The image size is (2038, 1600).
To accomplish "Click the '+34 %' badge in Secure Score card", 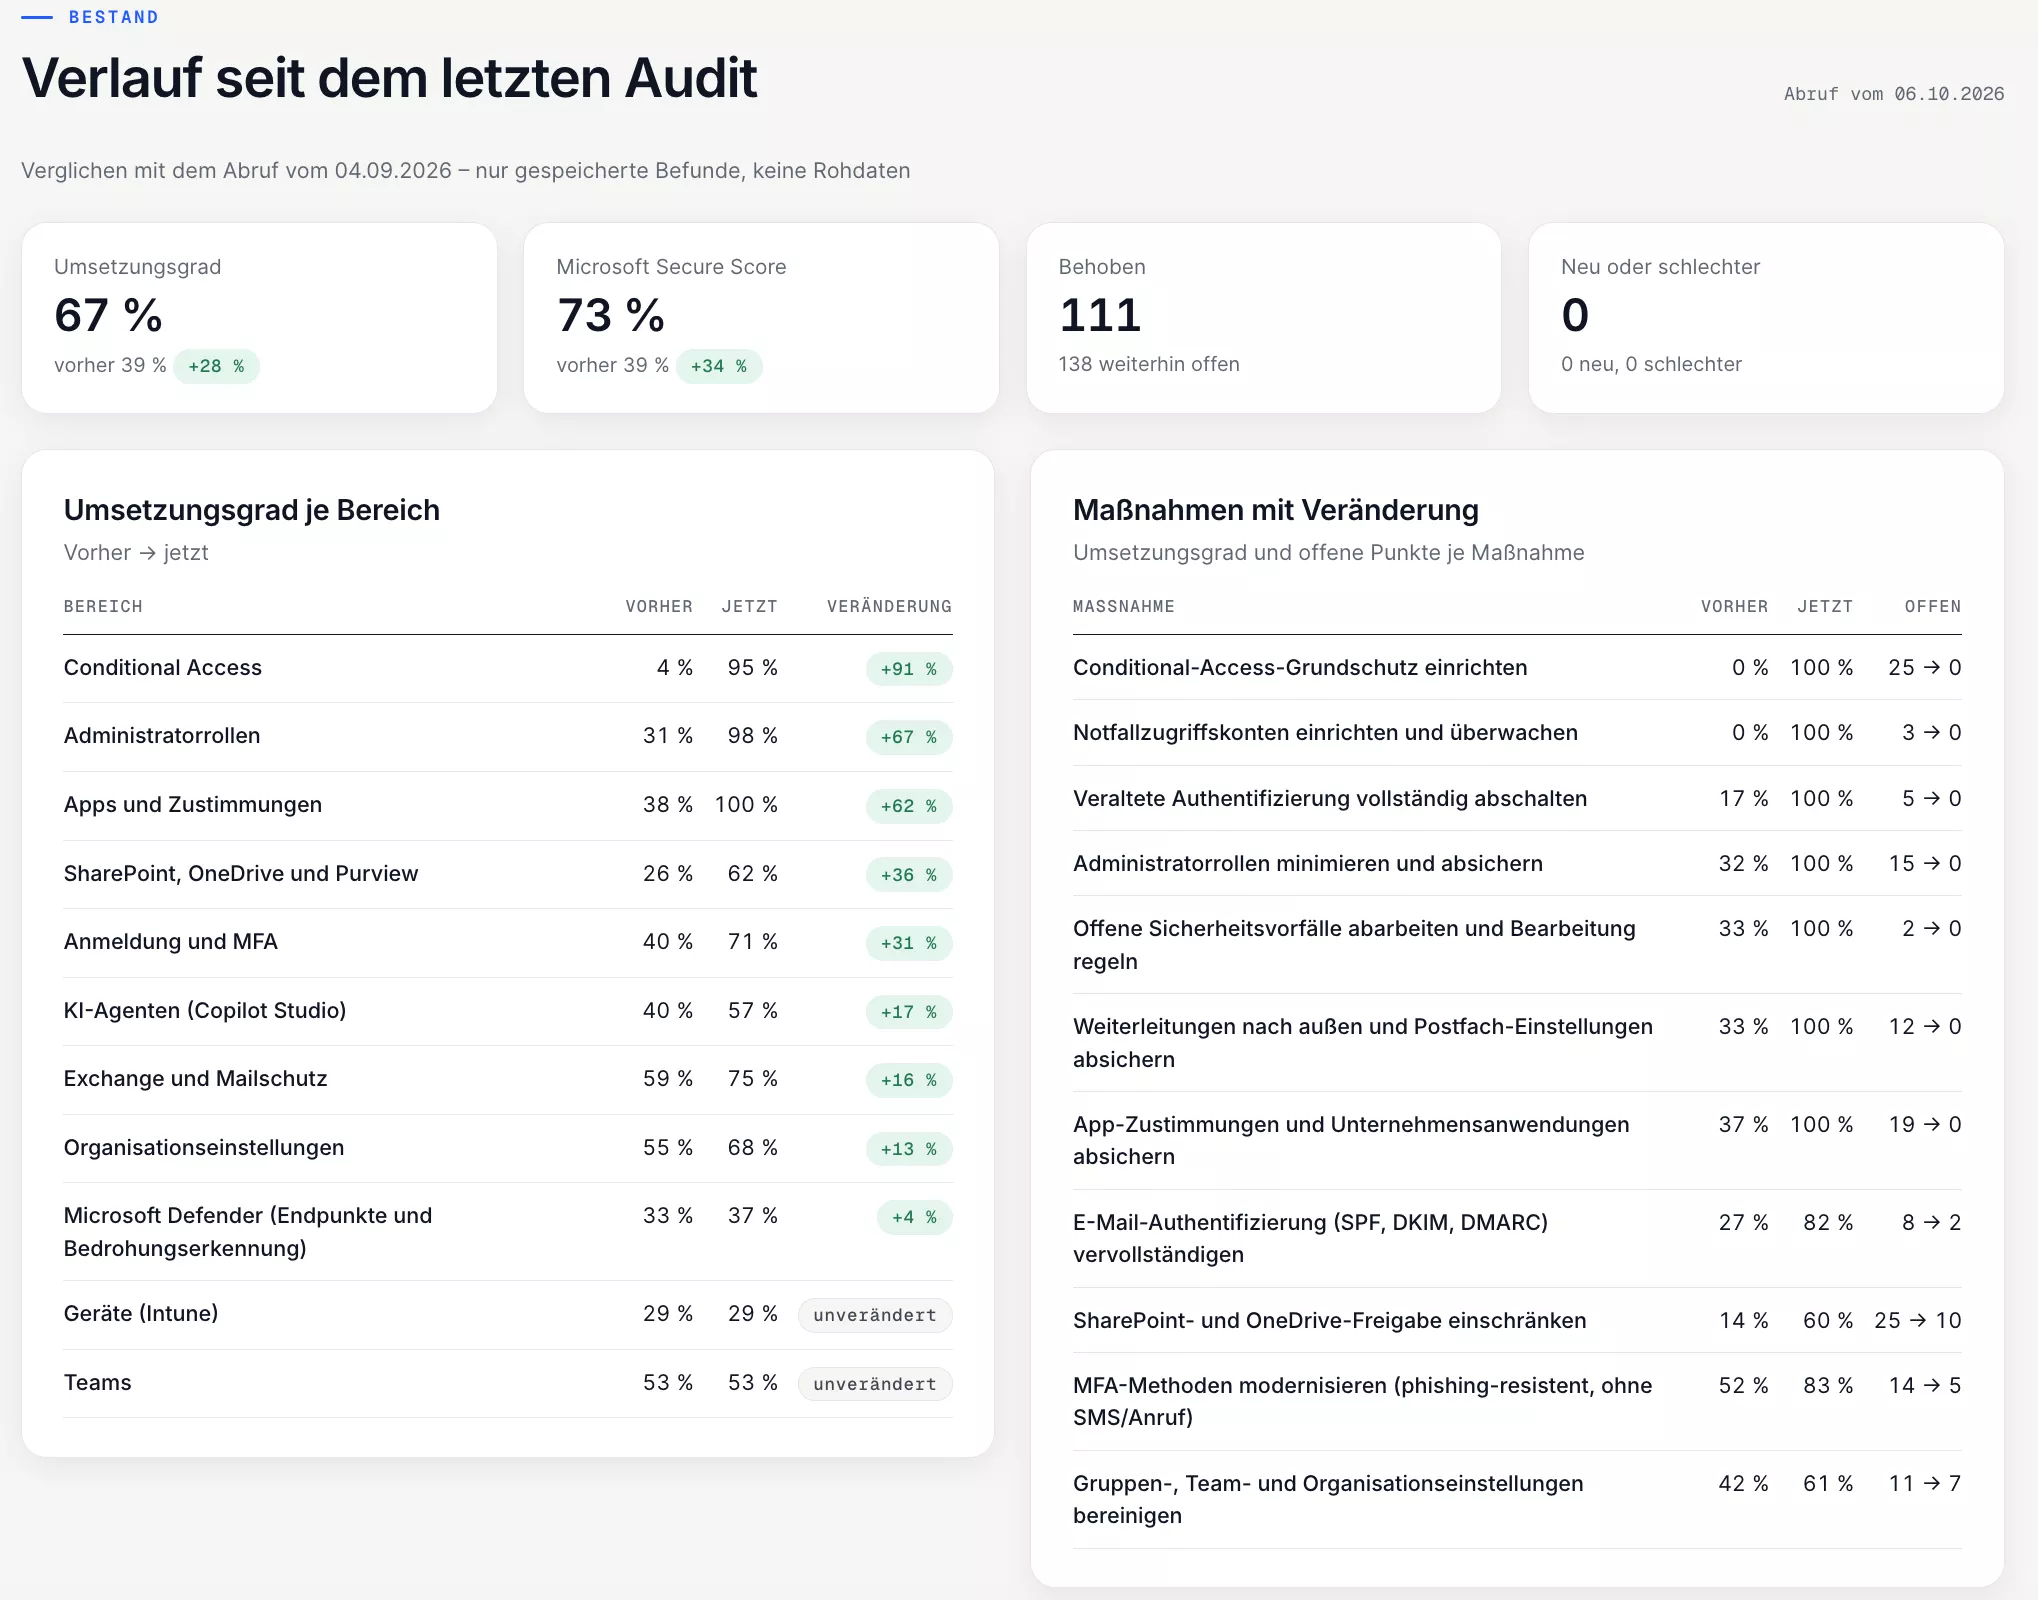I will point(719,366).
